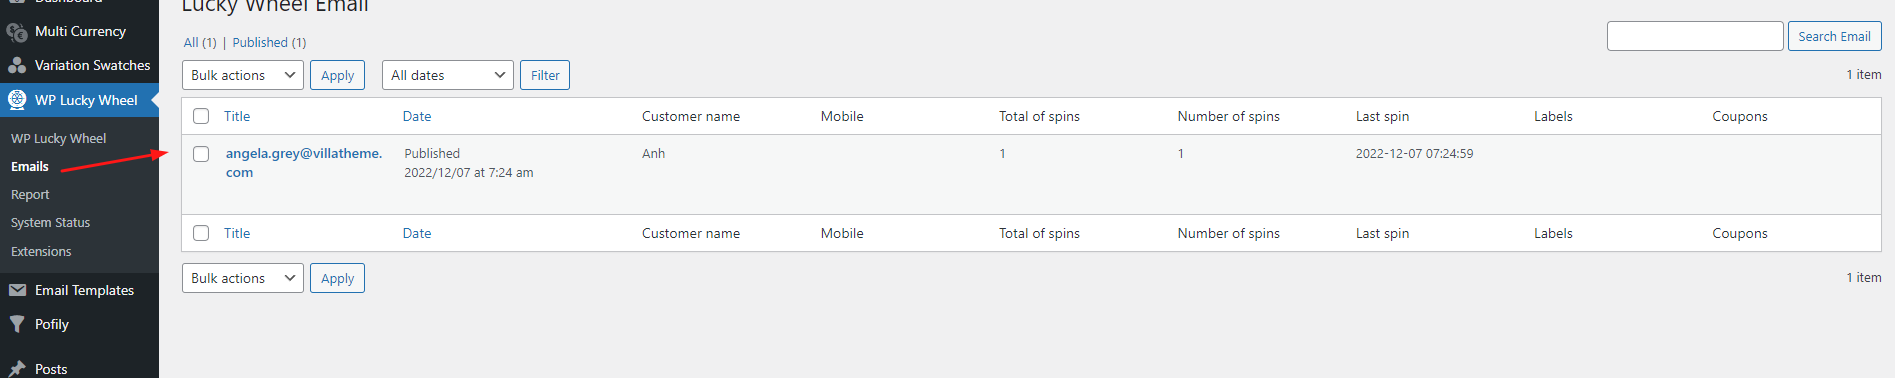Click the WP Lucky Wheel wheel icon
This screenshot has width=1895, height=378.
(17, 100)
